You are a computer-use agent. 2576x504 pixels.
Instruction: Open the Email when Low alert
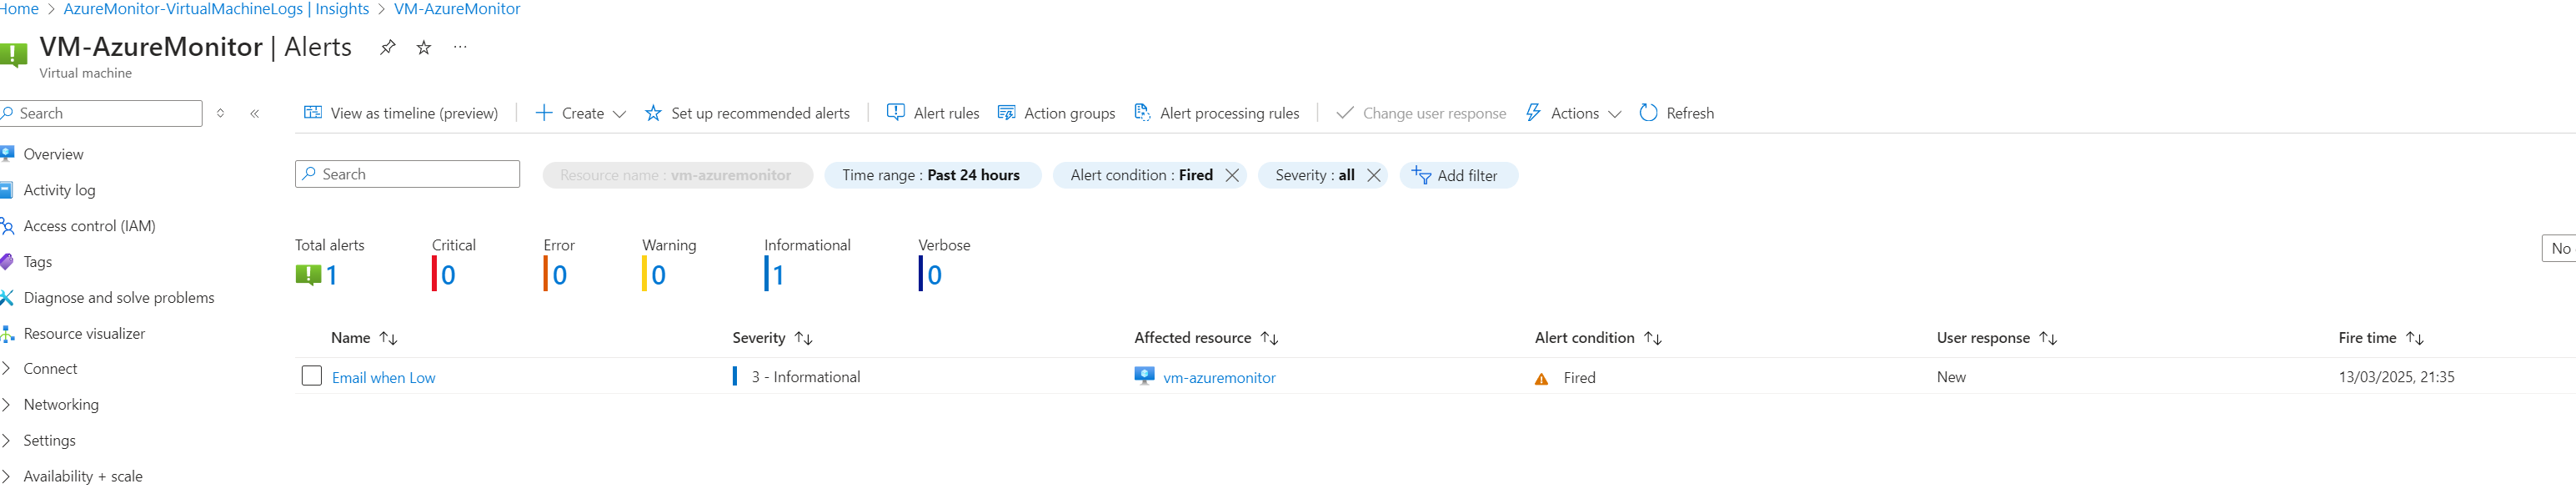[x=384, y=378]
